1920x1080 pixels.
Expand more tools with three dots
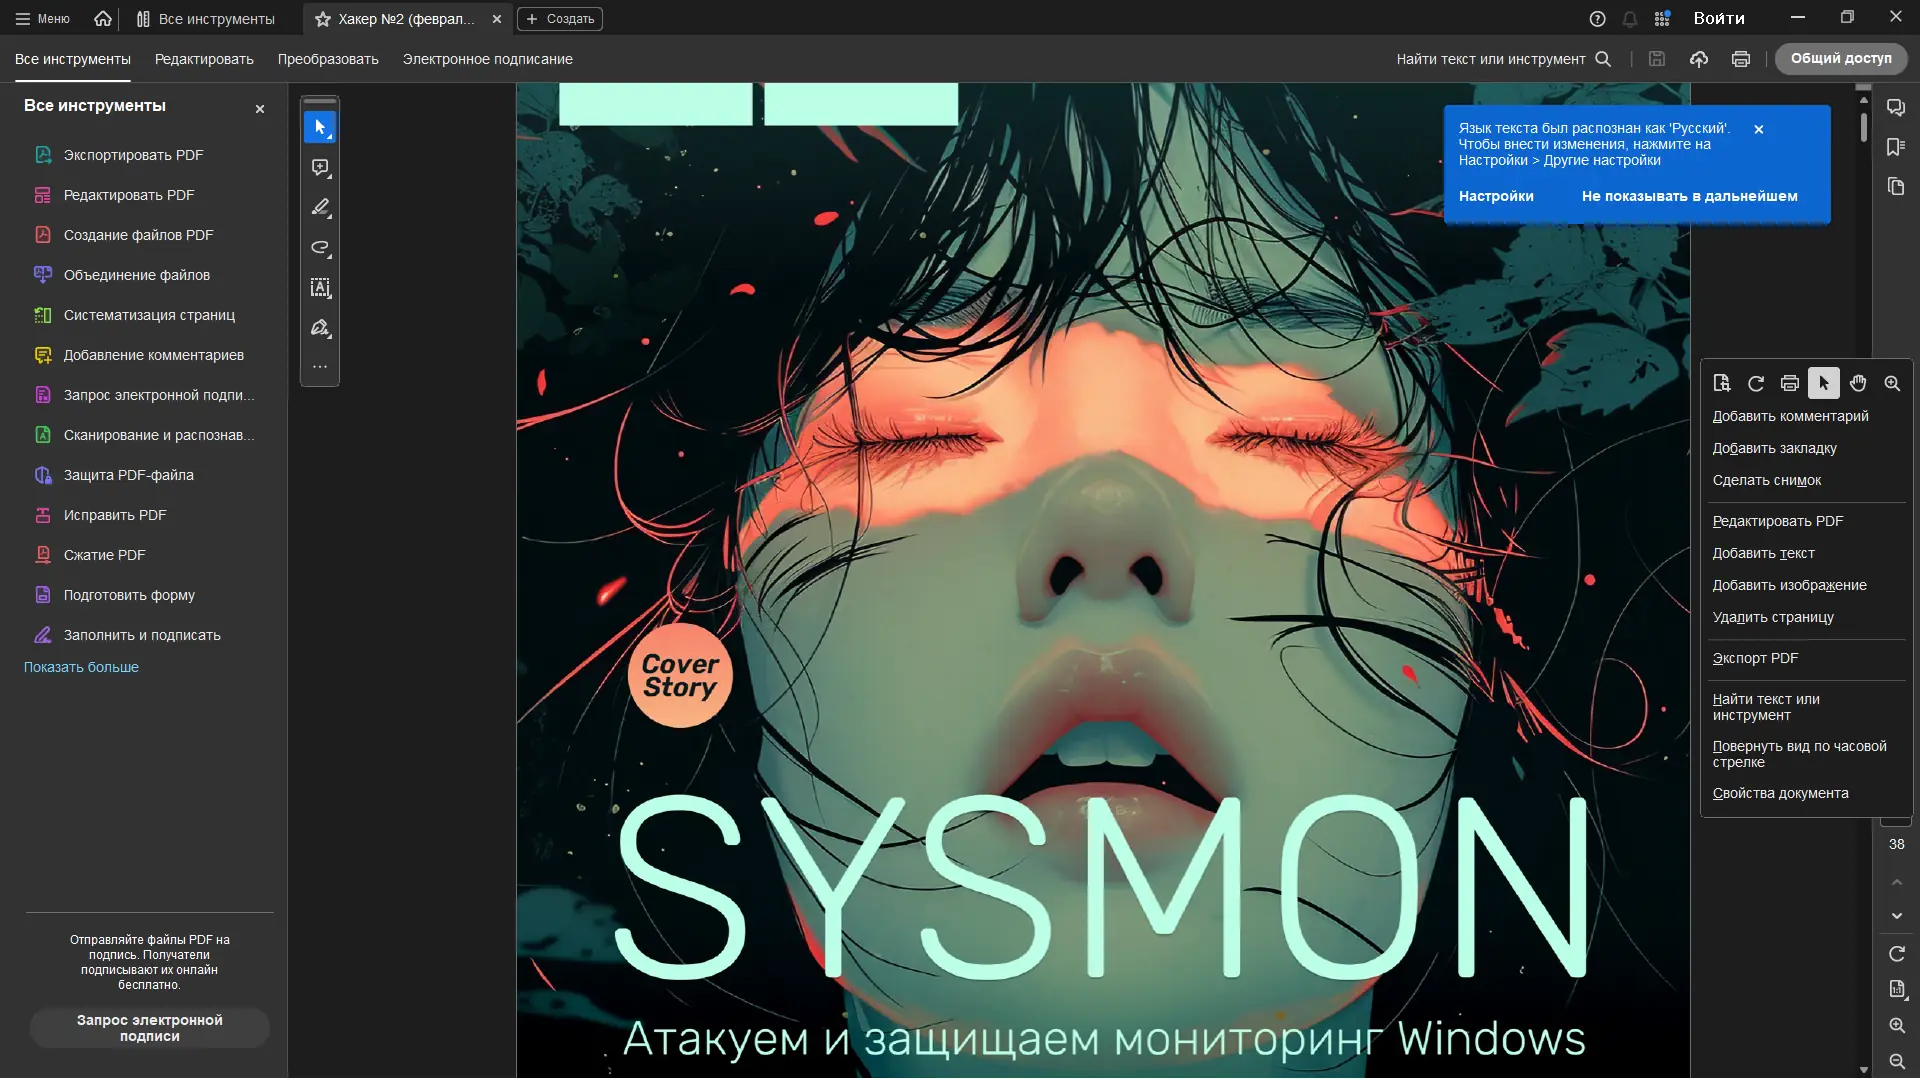[x=320, y=367]
